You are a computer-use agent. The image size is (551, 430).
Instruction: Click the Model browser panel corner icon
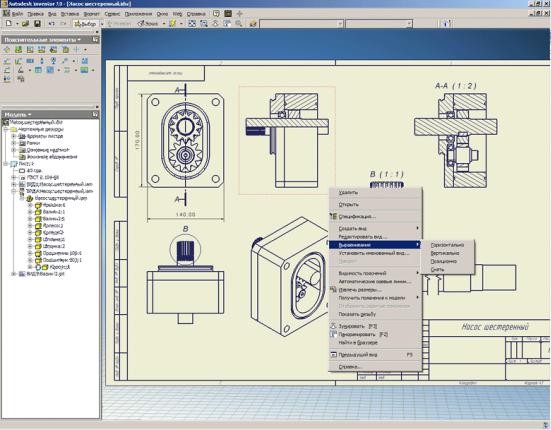click(95, 115)
